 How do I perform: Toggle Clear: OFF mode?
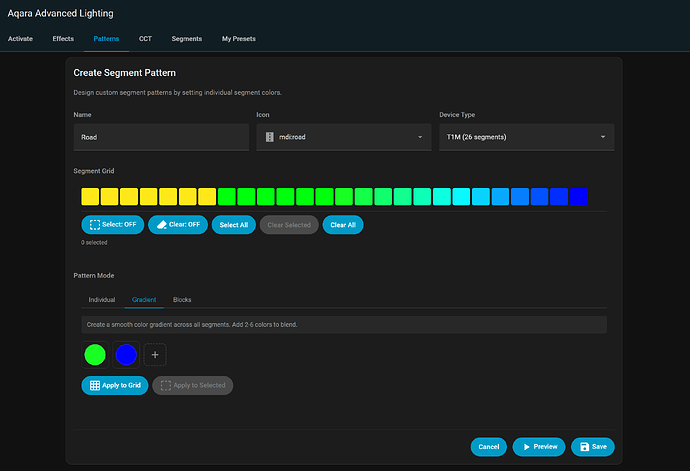(178, 225)
